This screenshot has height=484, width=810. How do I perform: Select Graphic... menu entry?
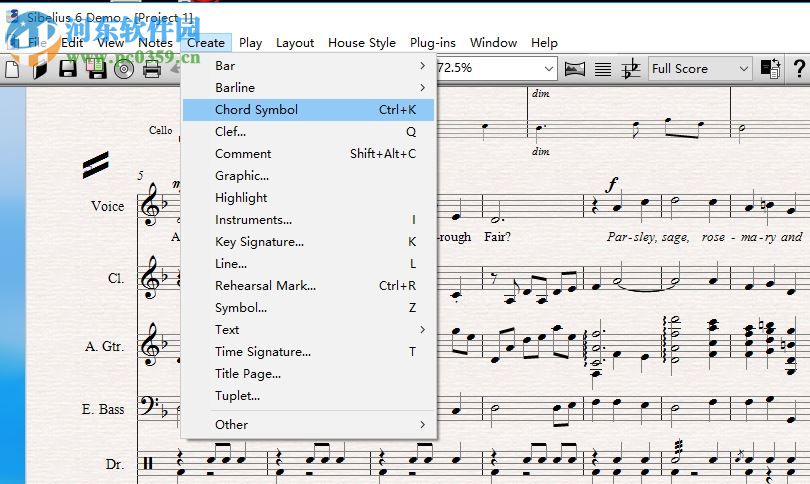pos(308,176)
